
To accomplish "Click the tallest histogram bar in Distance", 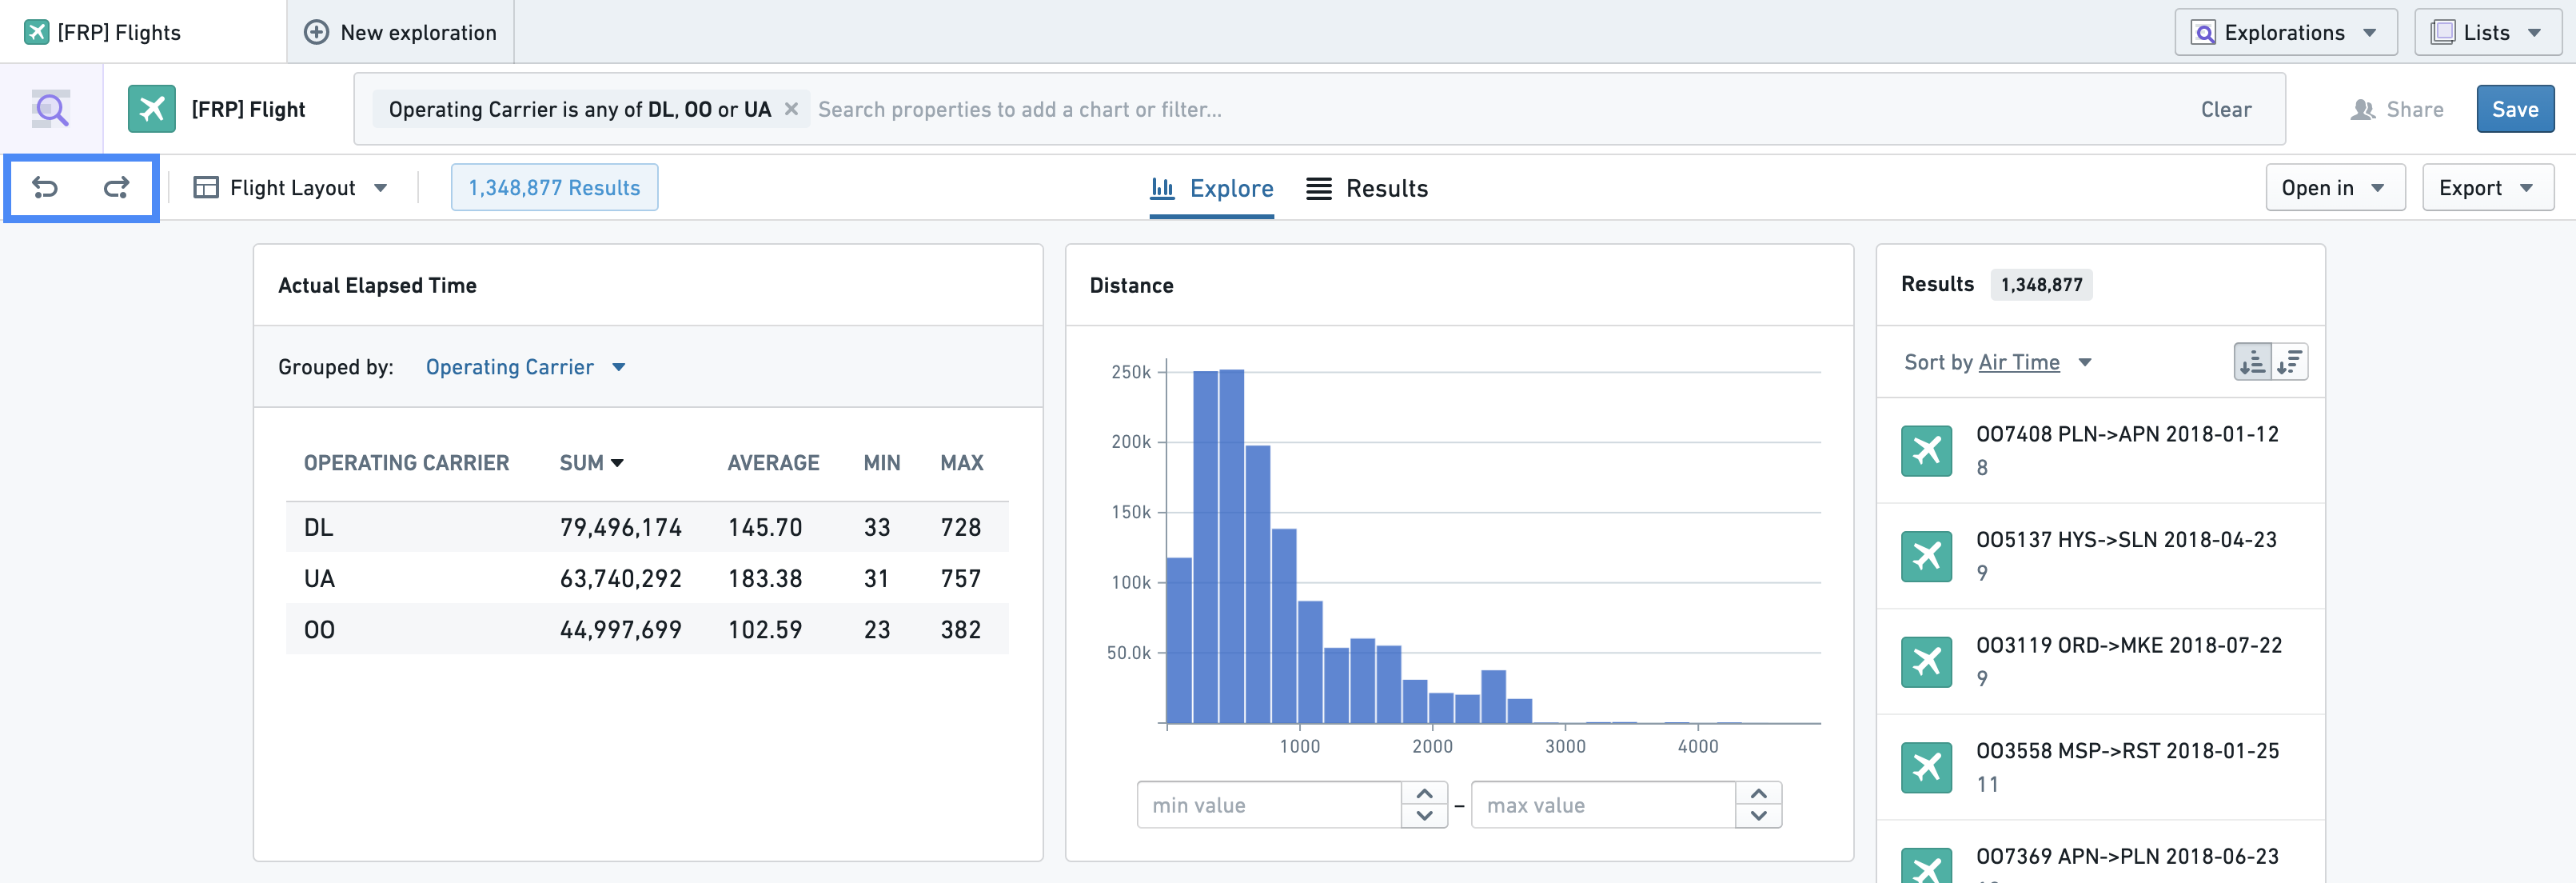I will pyautogui.click(x=1232, y=546).
